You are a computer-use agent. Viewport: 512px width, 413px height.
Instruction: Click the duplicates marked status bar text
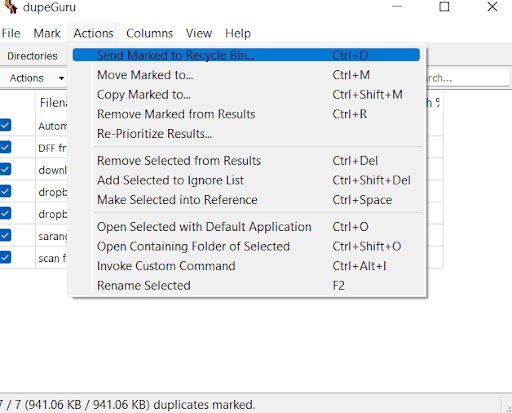(127, 405)
